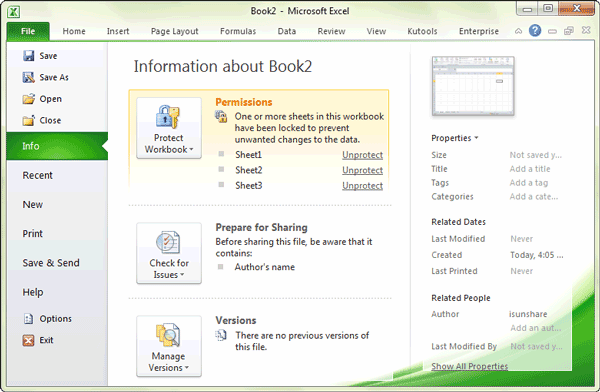Screen dimensions: 600x392
Task: Switch to the Enterprise tab
Action: 479,31
